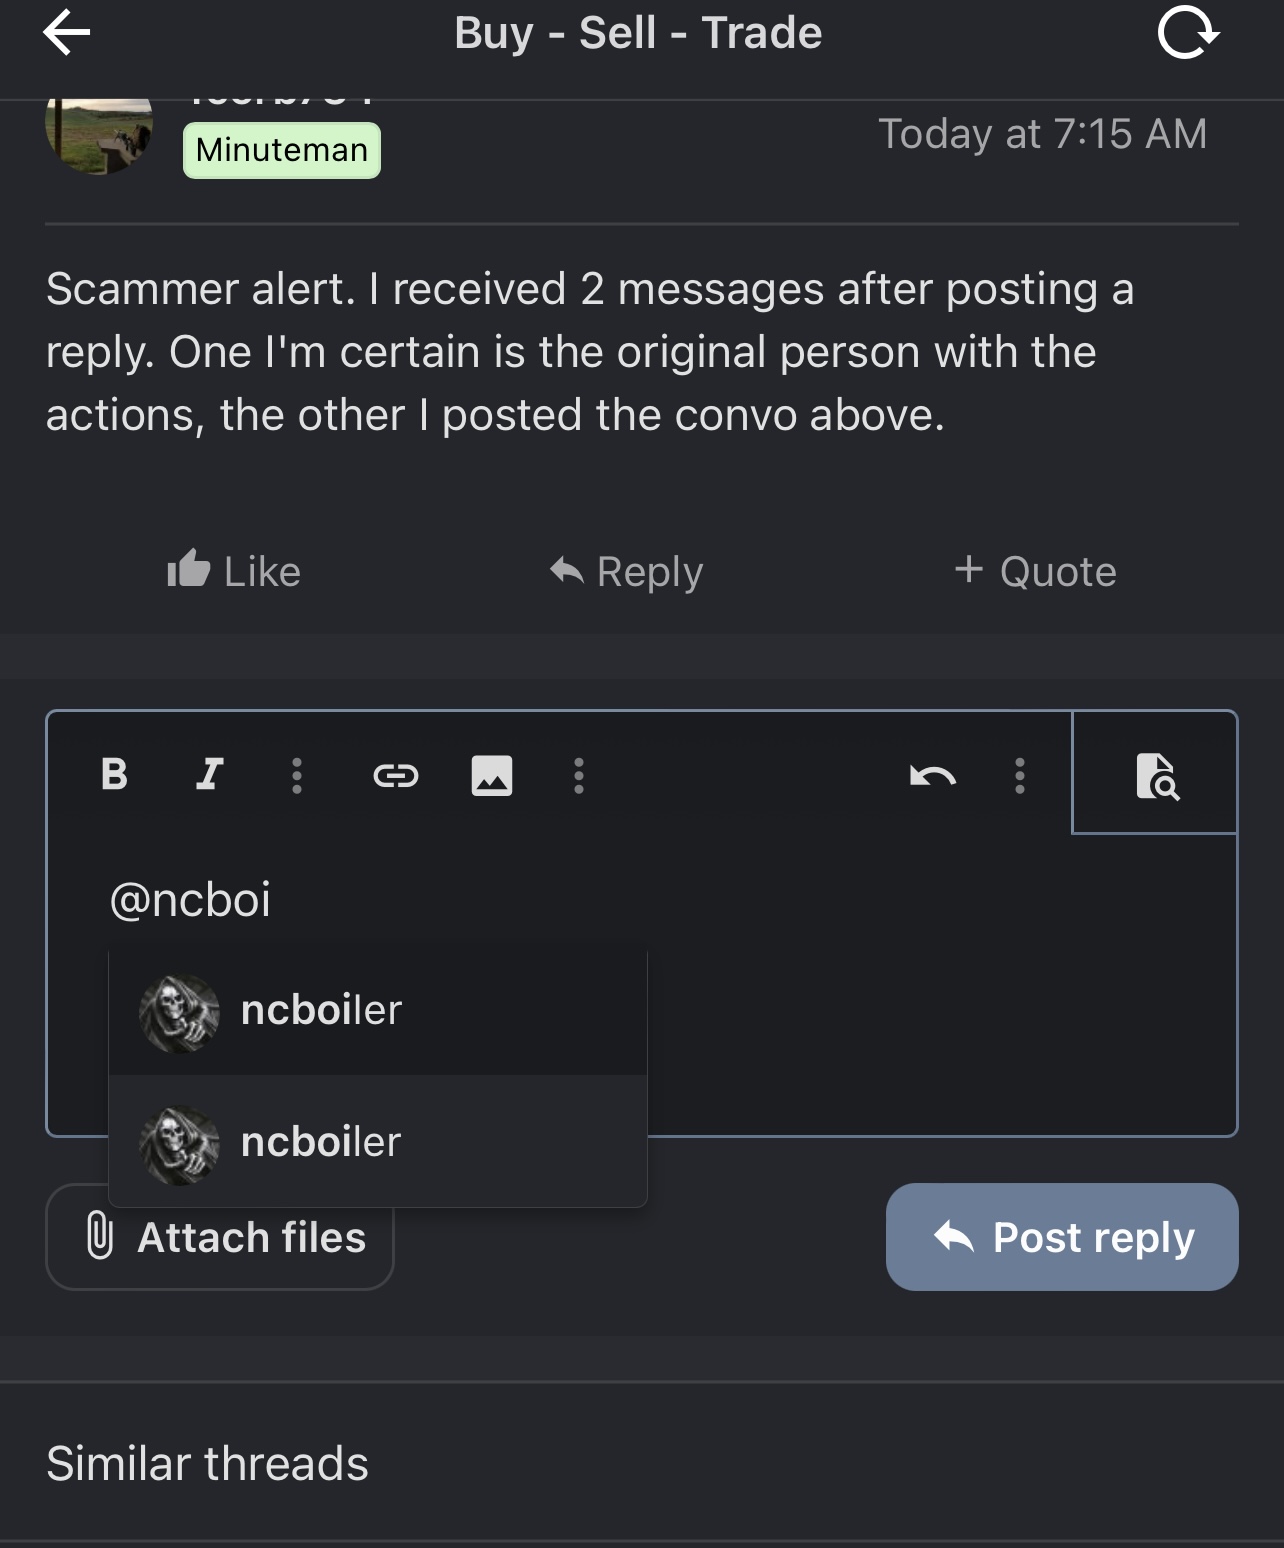The height and width of the screenshot is (1548, 1284).
Task: Like the scammer alert post
Action: tap(234, 571)
